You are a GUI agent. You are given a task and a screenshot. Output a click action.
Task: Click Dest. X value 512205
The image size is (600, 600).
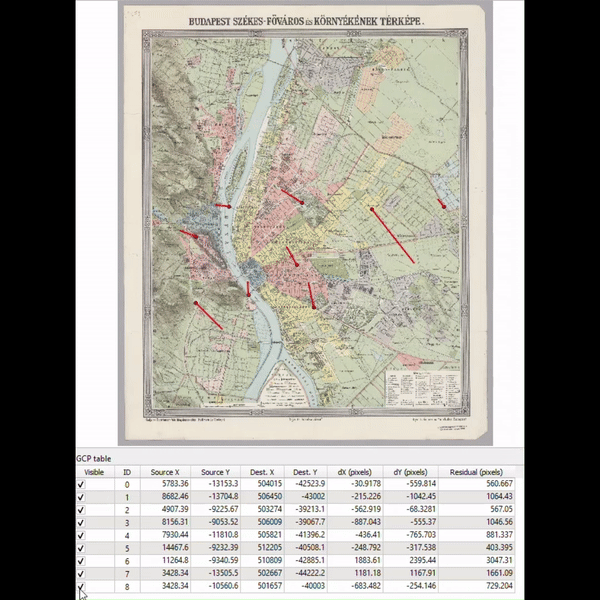click(270, 548)
